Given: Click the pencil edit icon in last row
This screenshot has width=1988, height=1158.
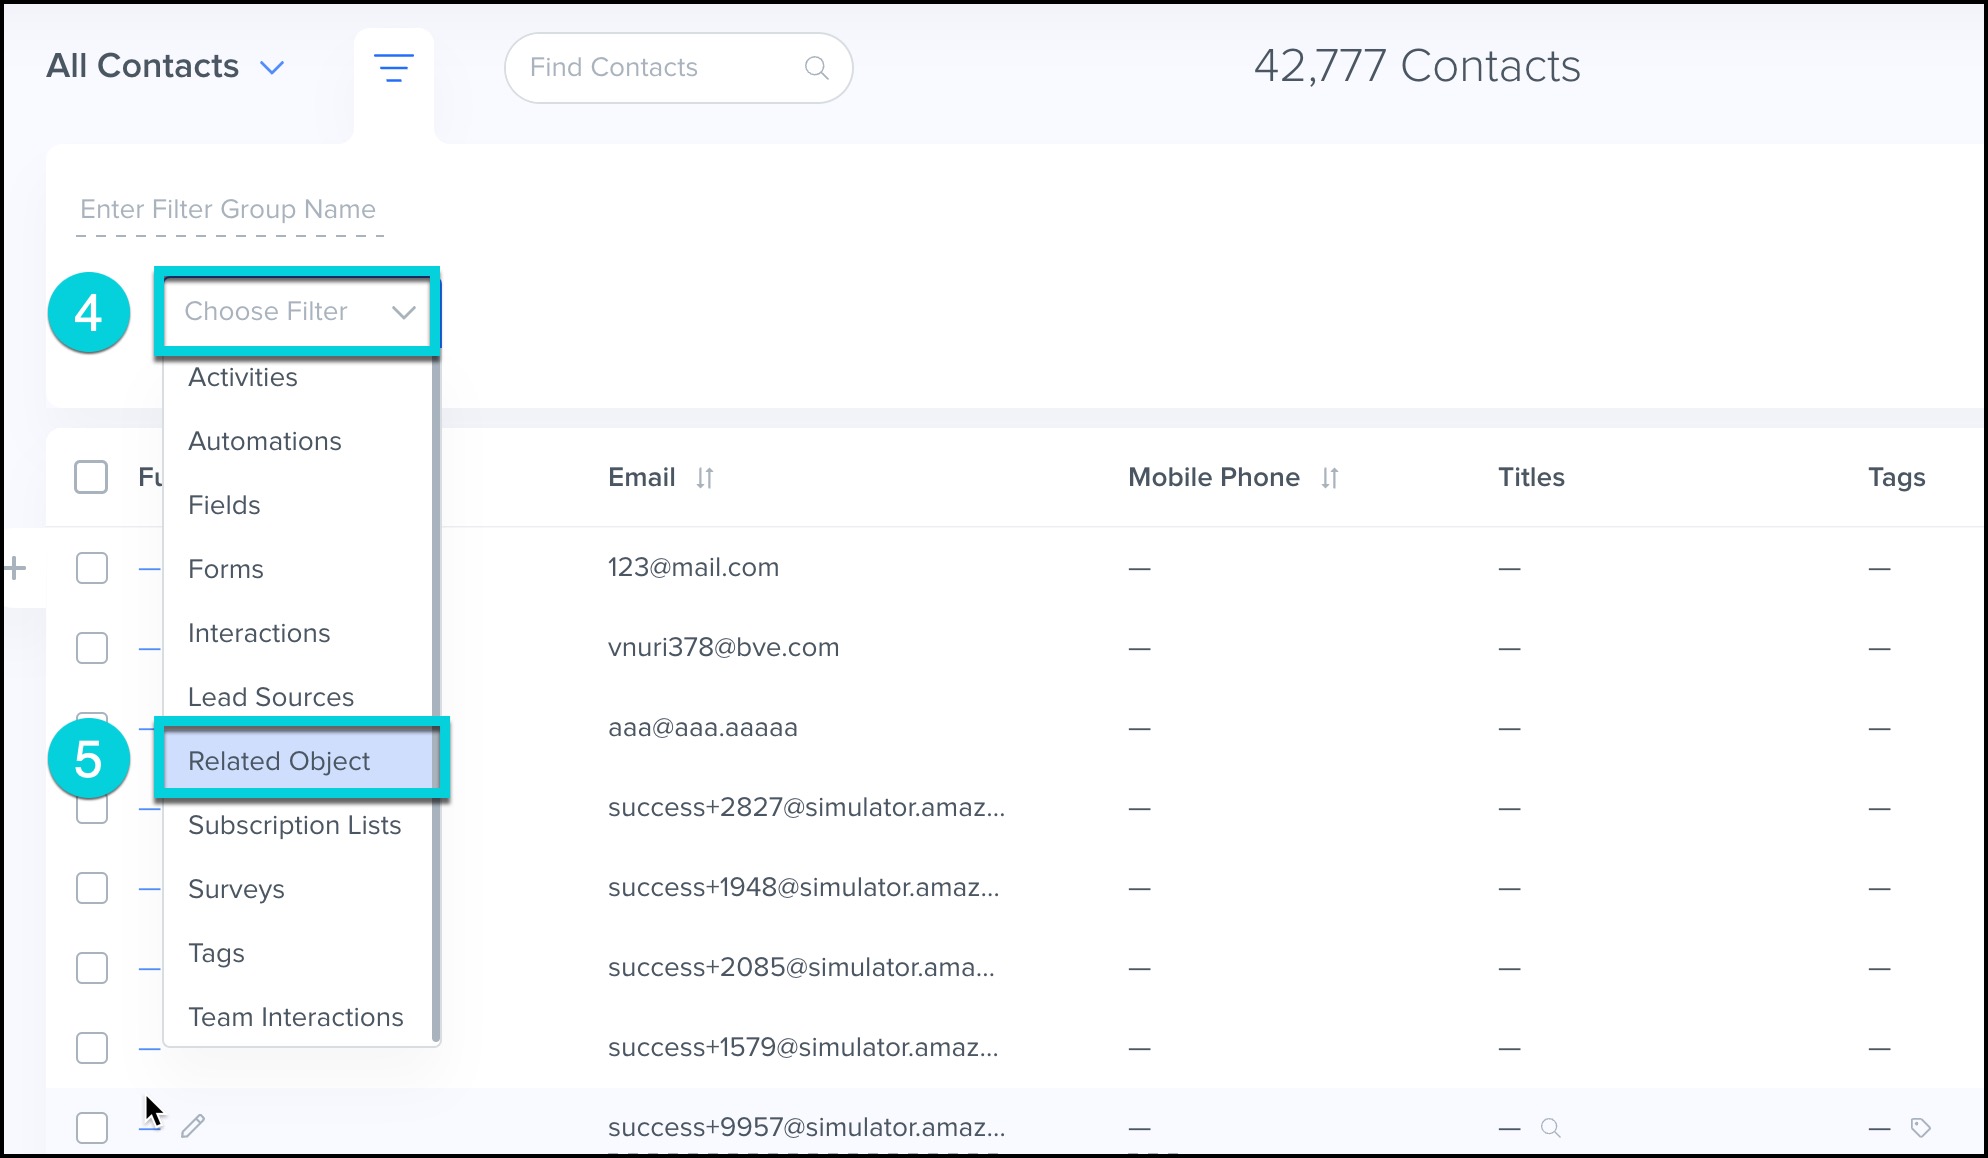Looking at the screenshot, I should click(x=193, y=1127).
